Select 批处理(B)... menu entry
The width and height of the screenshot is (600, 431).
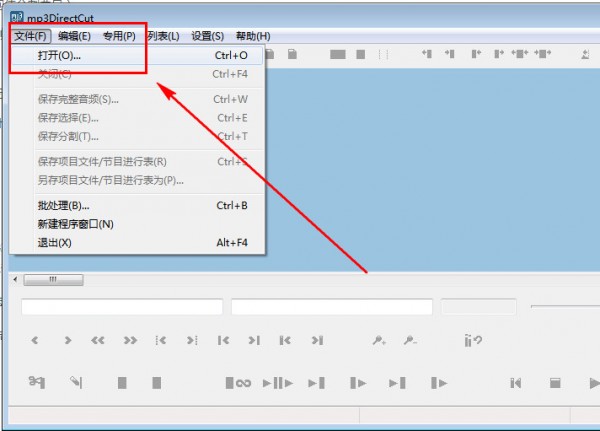64,206
